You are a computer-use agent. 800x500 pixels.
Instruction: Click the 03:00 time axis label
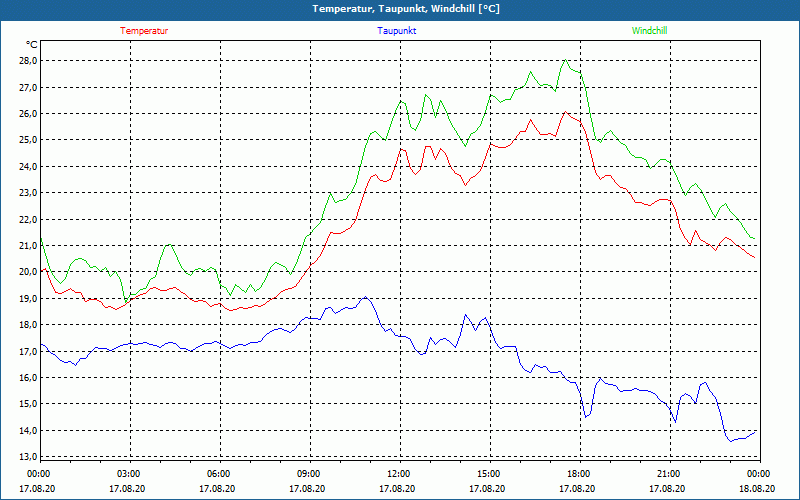(x=130, y=474)
